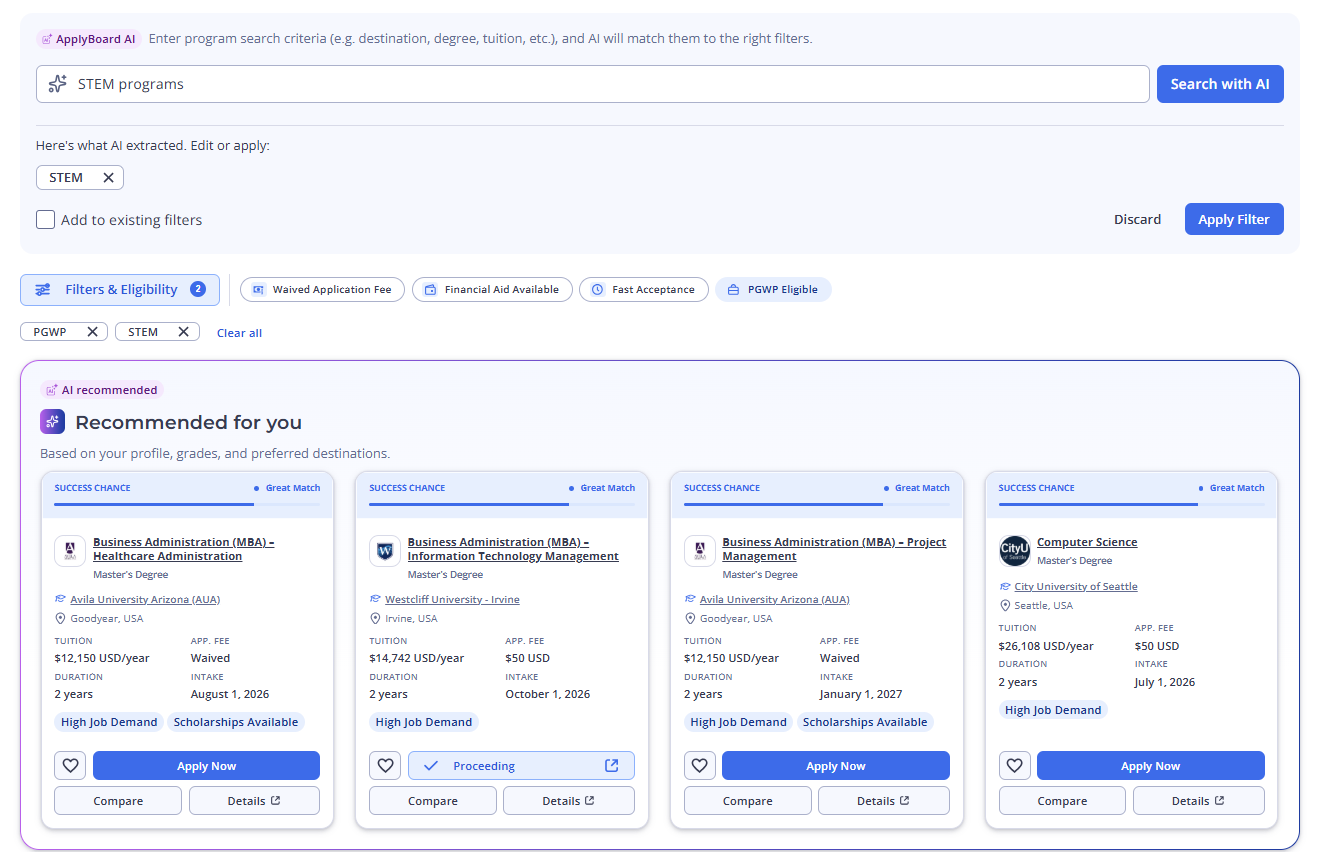
Task: Toggle Waived Application Fee quick filter
Action: [x=322, y=289]
